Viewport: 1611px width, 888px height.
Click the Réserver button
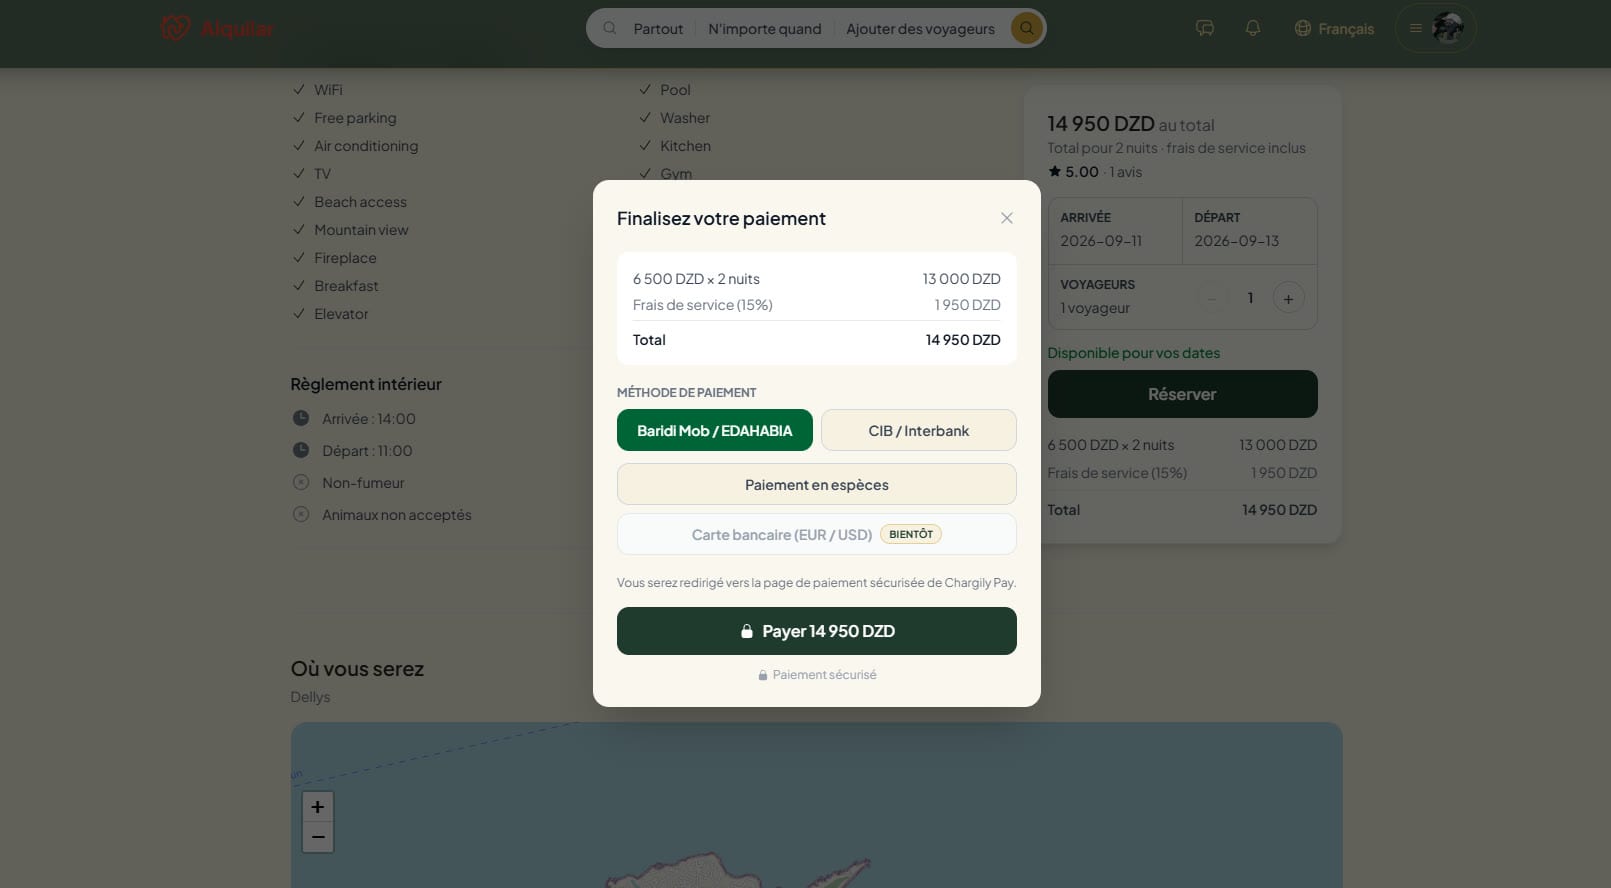click(x=1182, y=394)
